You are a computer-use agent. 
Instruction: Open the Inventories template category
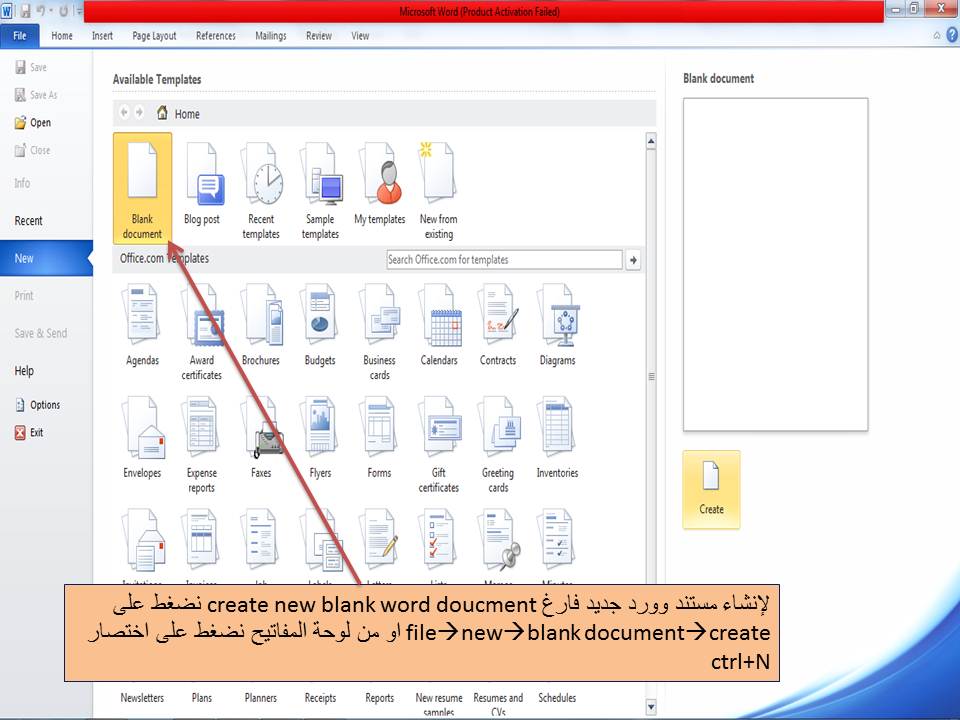click(557, 437)
